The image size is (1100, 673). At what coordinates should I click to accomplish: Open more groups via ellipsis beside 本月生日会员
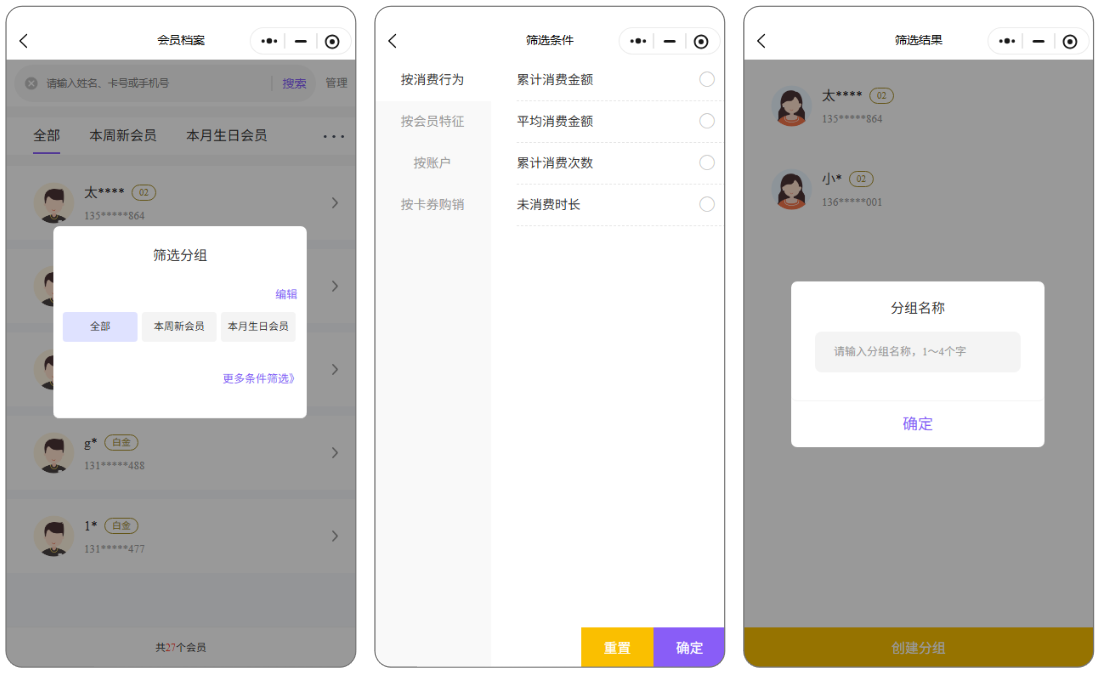[333, 136]
